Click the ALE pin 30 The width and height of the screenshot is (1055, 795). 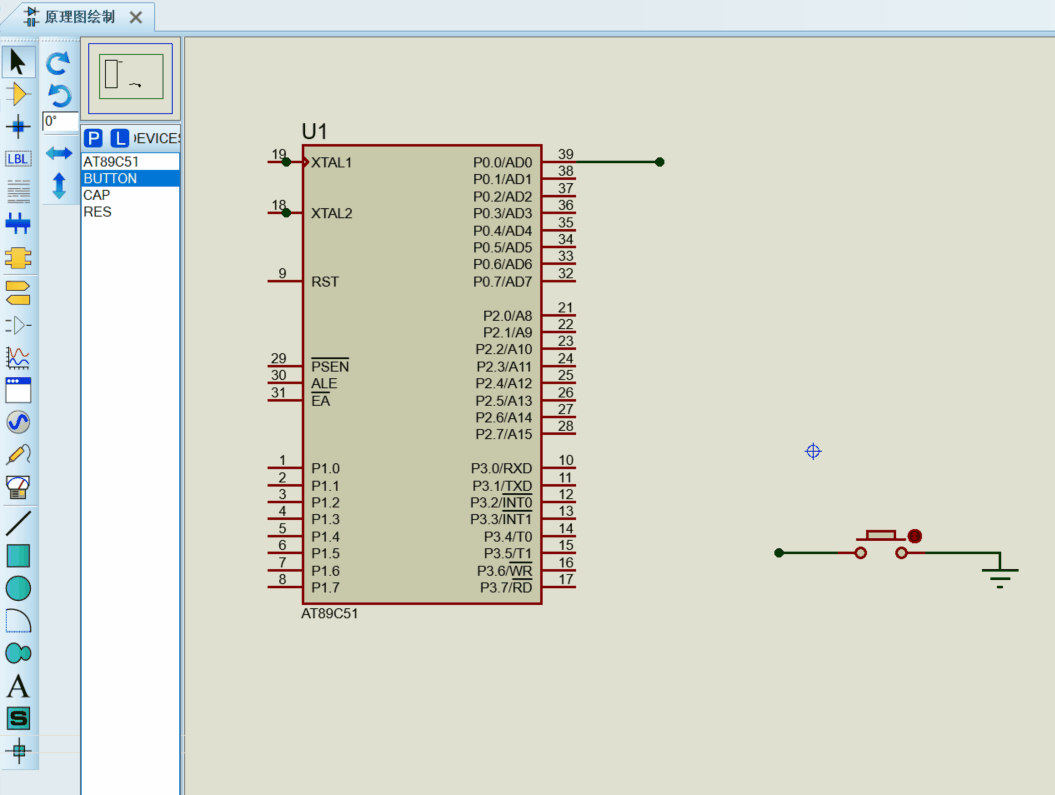pyautogui.click(x=285, y=382)
